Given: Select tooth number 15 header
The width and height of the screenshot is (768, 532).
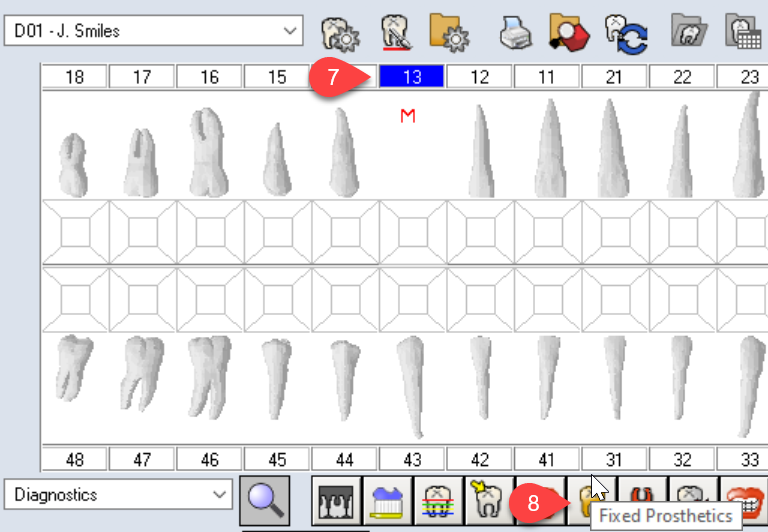Looking at the screenshot, I should click(x=277, y=77).
